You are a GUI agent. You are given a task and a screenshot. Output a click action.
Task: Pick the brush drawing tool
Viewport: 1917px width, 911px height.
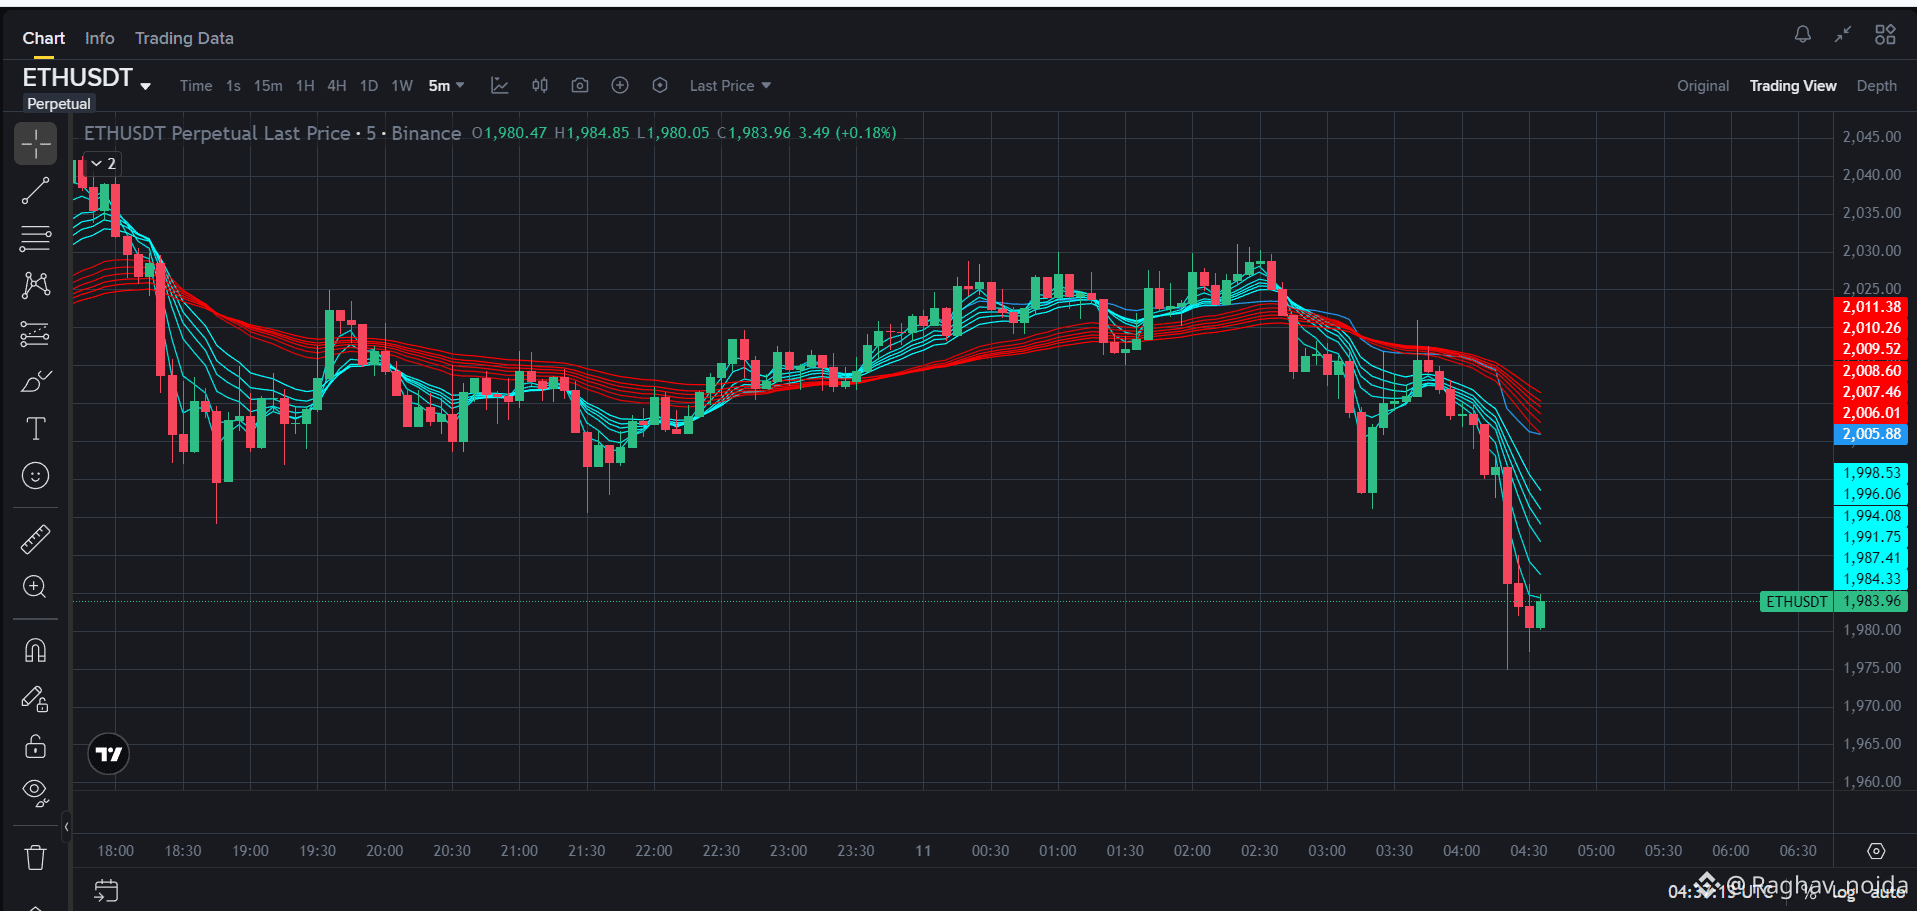(x=35, y=381)
